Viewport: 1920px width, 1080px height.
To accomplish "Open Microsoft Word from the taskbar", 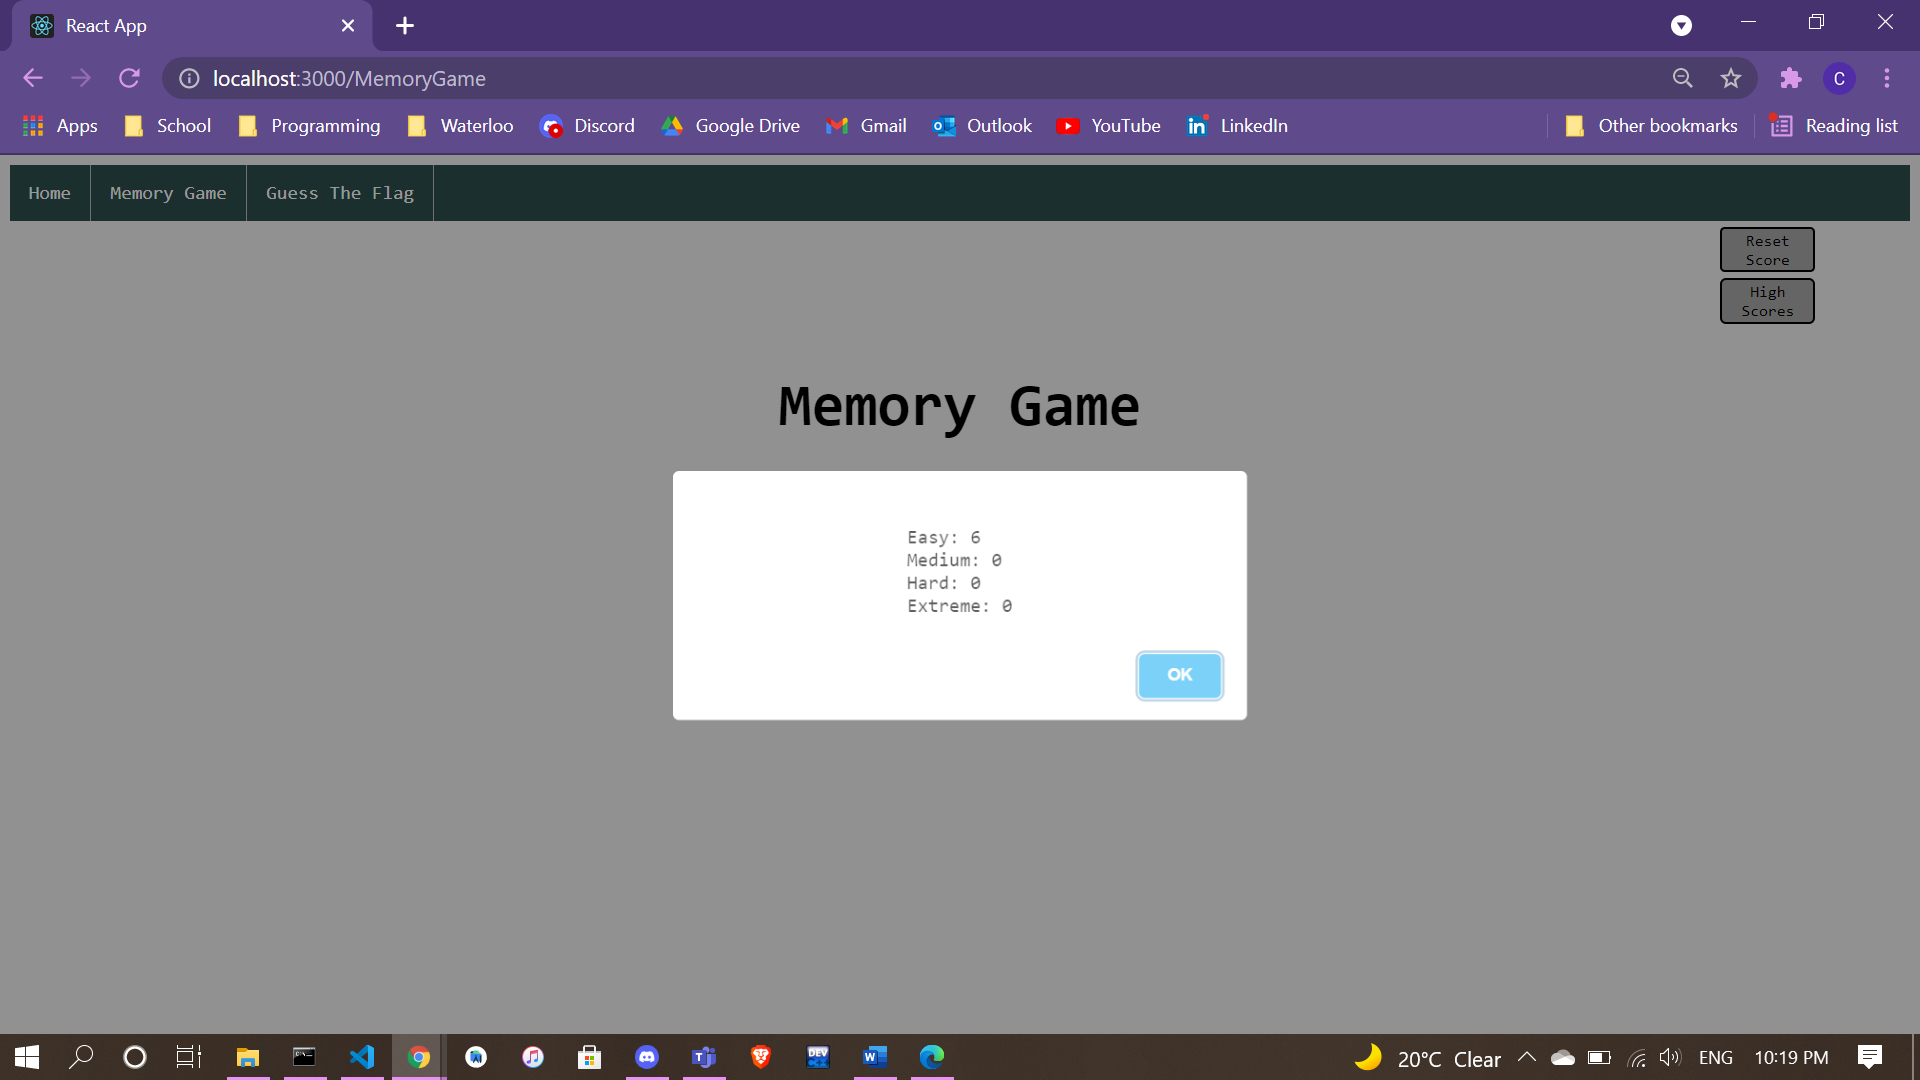I will (x=875, y=1057).
